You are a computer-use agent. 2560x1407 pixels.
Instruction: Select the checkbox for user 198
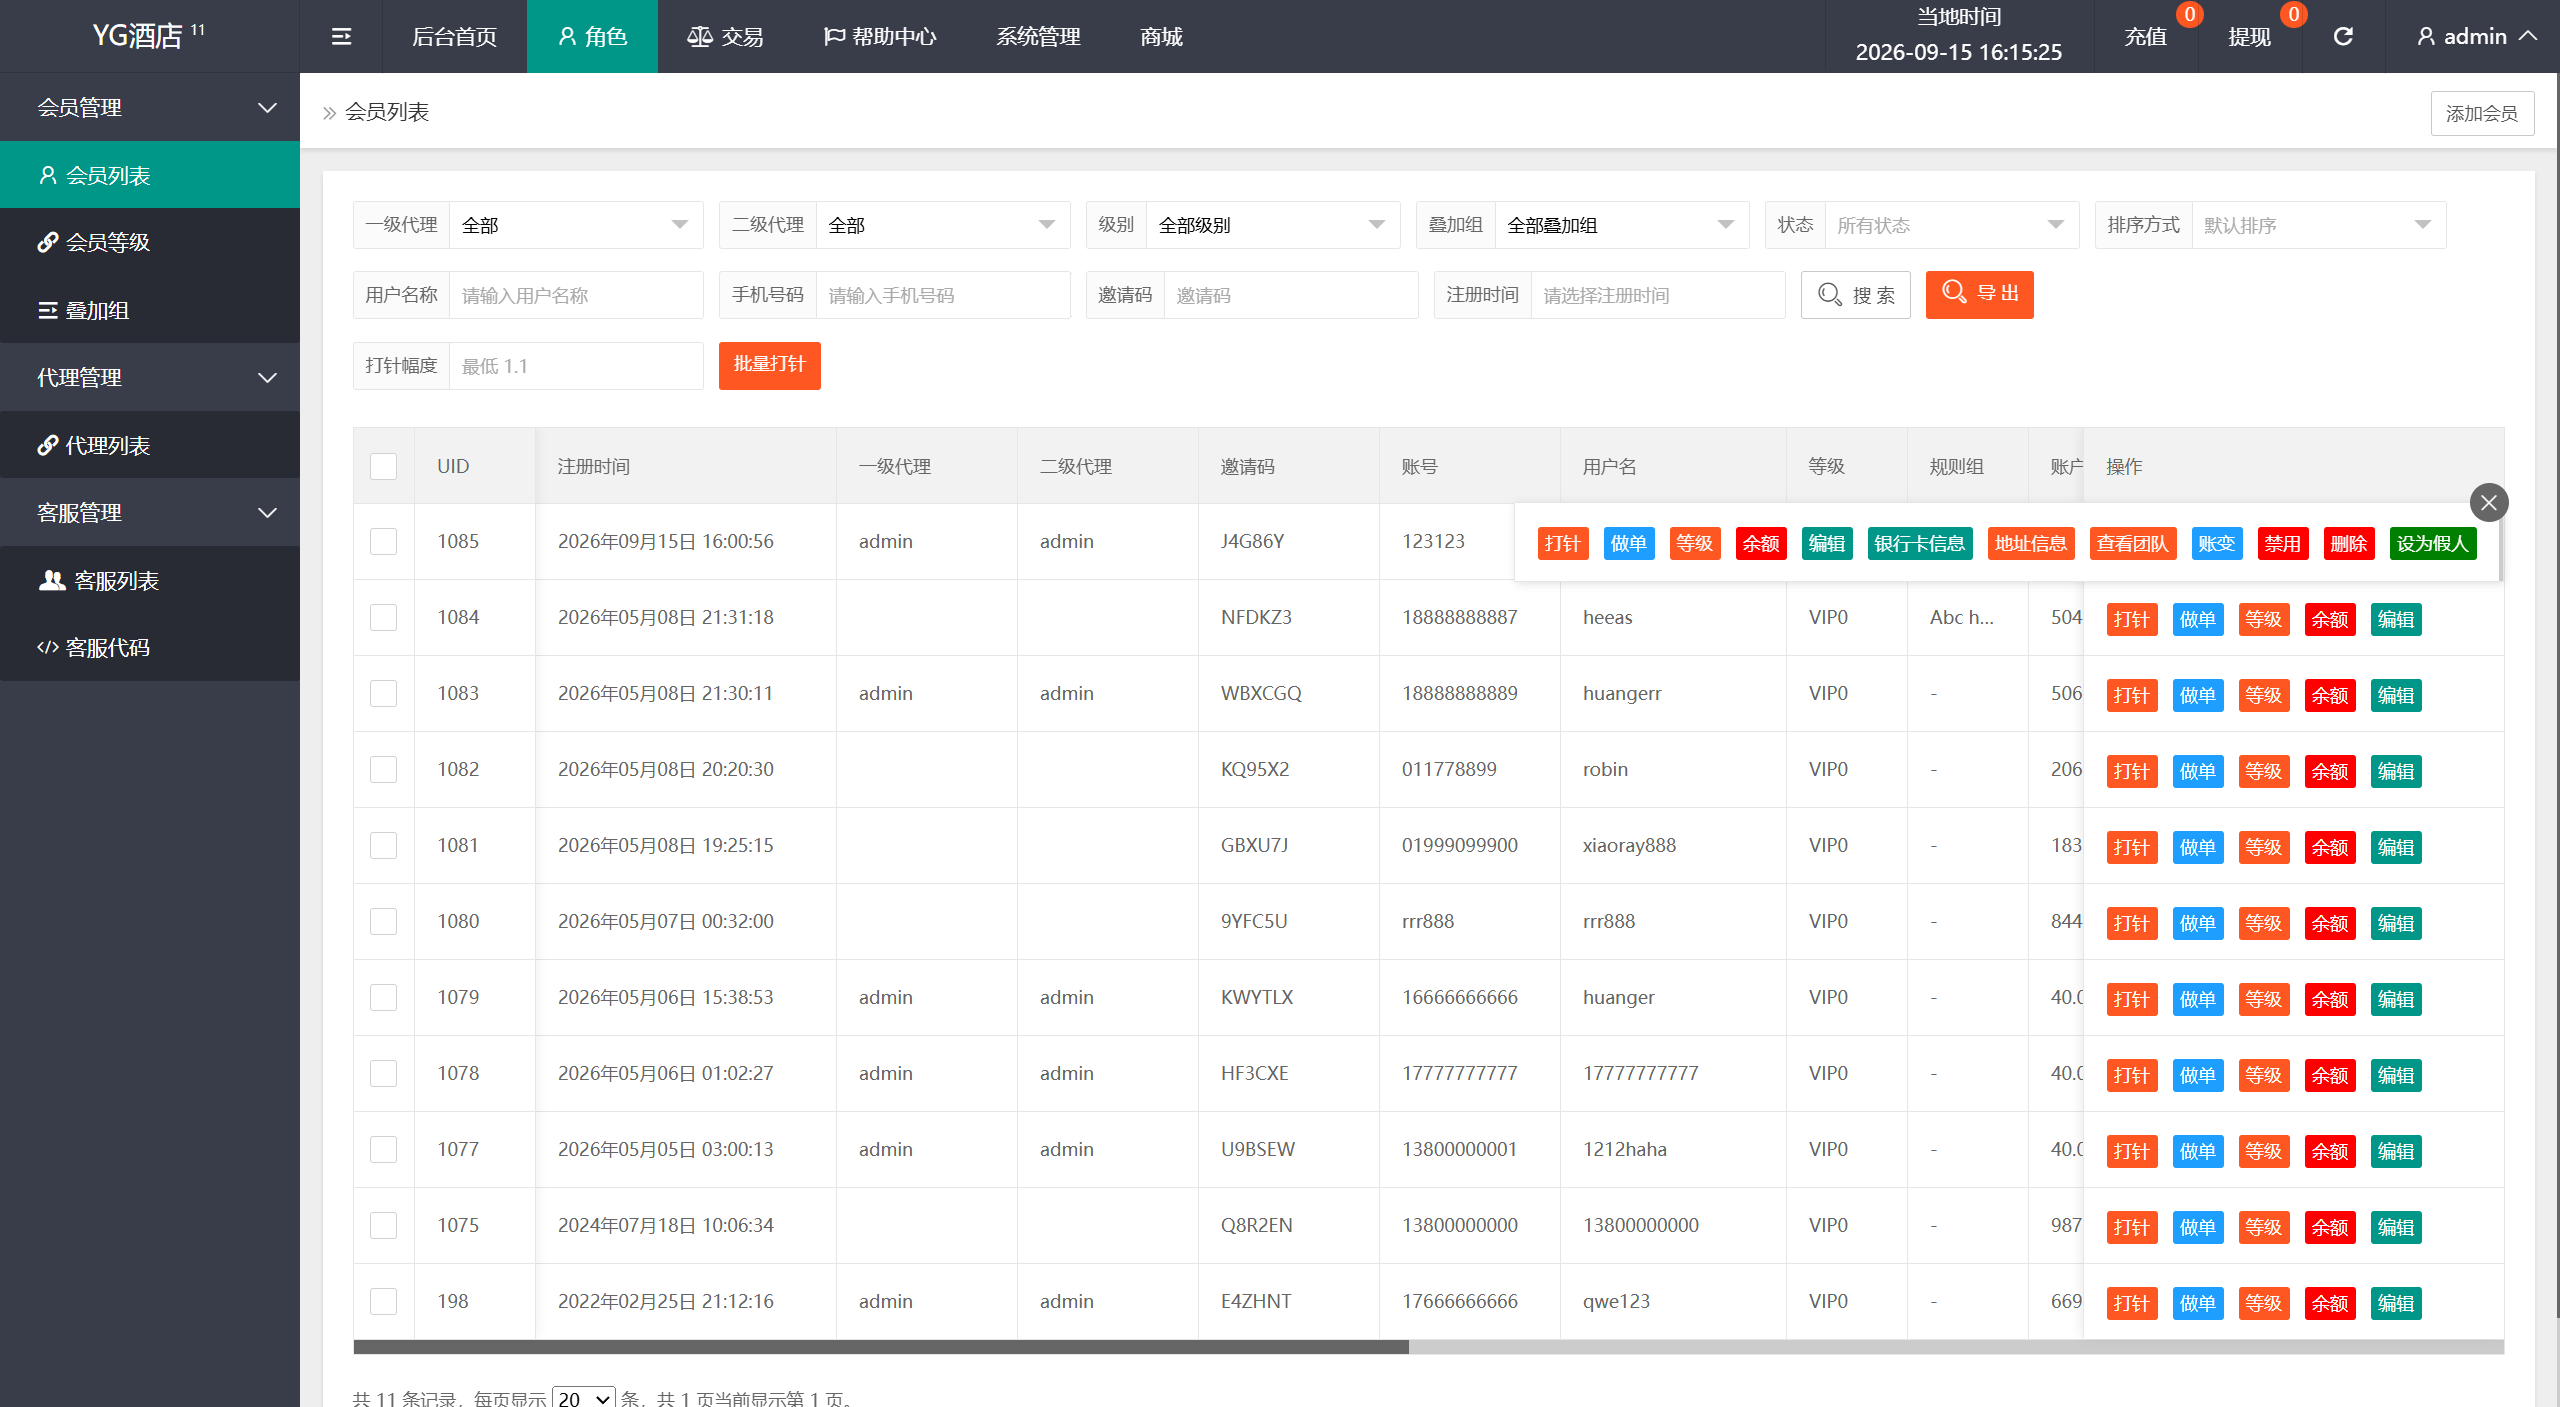click(384, 1302)
